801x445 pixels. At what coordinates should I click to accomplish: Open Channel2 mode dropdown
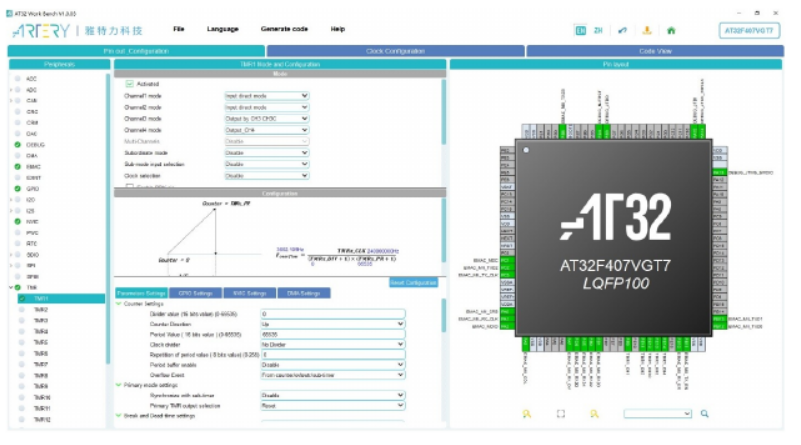[267, 107]
